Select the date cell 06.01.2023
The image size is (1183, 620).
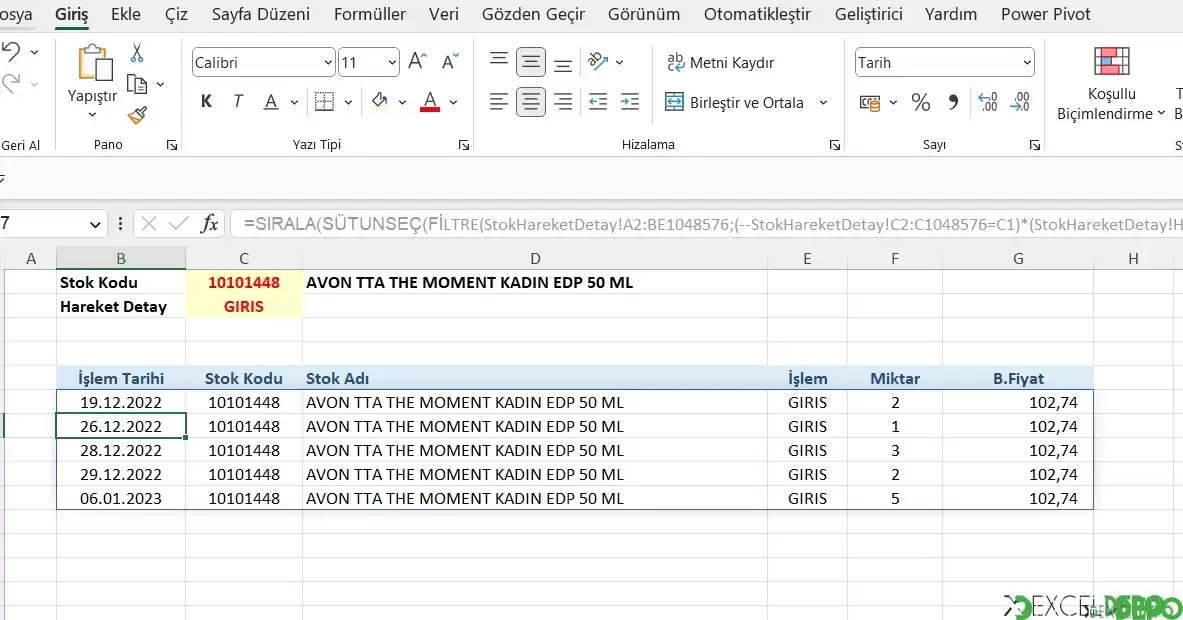121,499
